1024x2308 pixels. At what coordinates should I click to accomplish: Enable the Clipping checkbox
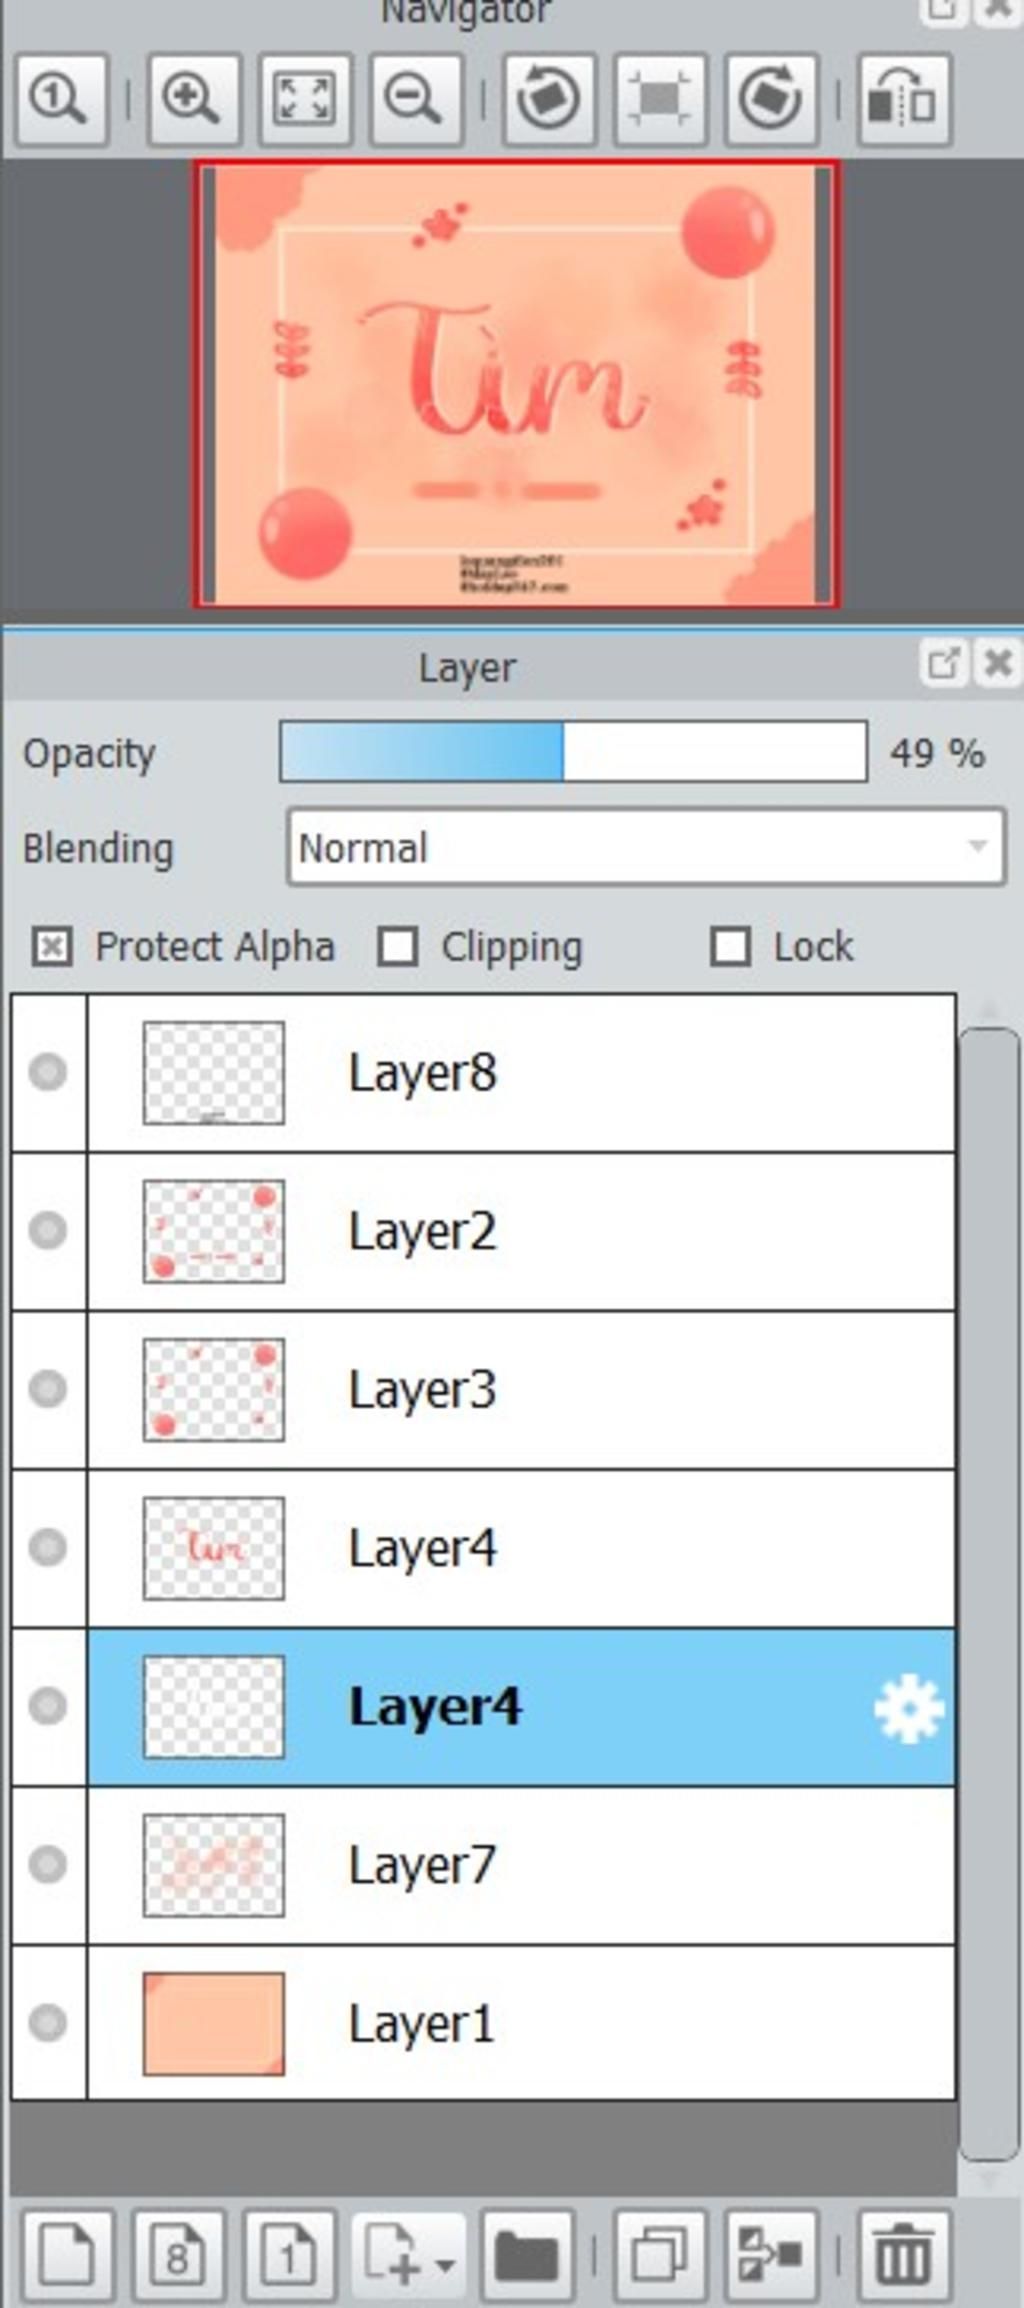pyautogui.click(x=397, y=946)
